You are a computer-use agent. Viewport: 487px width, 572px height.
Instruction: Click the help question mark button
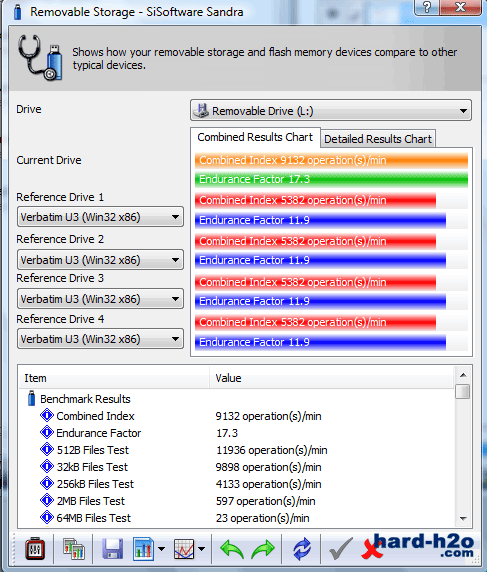(427, 7)
